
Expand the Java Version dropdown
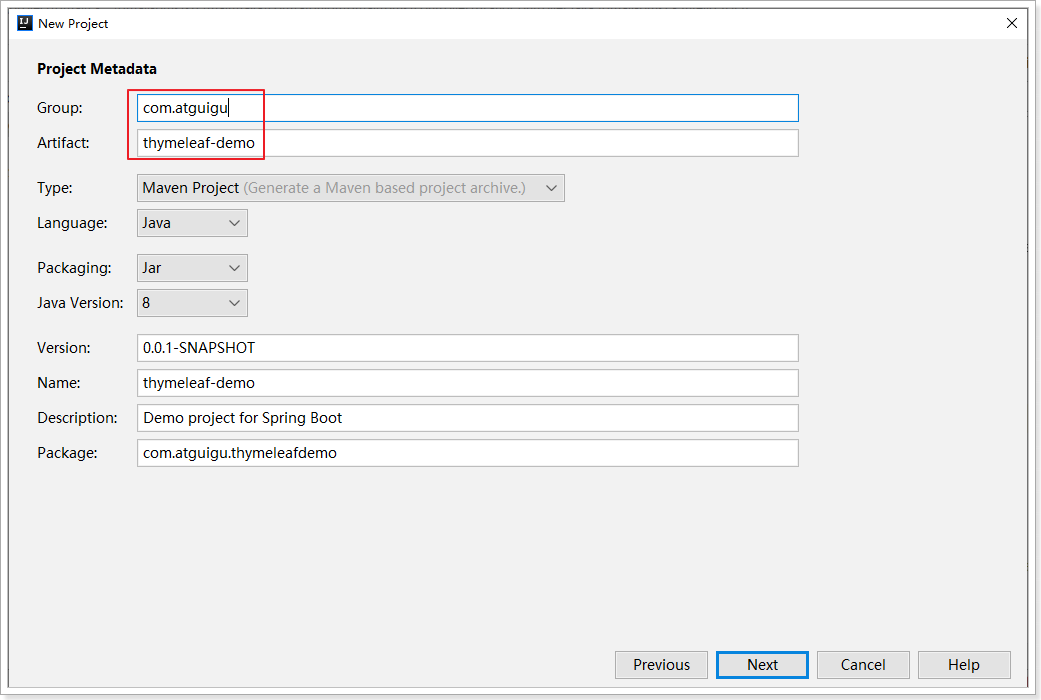tap(192, 303)
